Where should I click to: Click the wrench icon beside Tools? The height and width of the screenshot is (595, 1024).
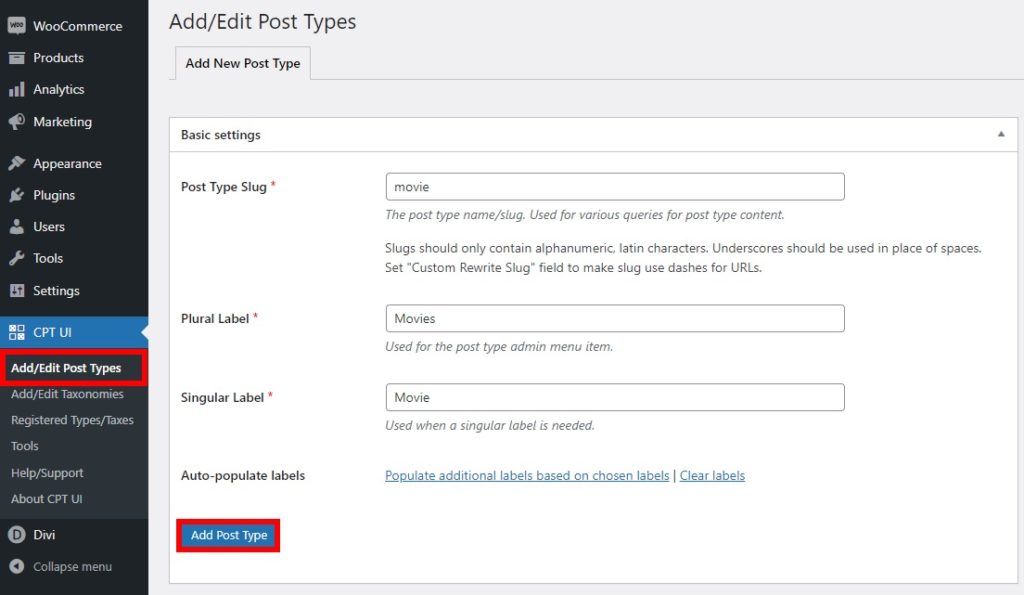tap(16, 258)
